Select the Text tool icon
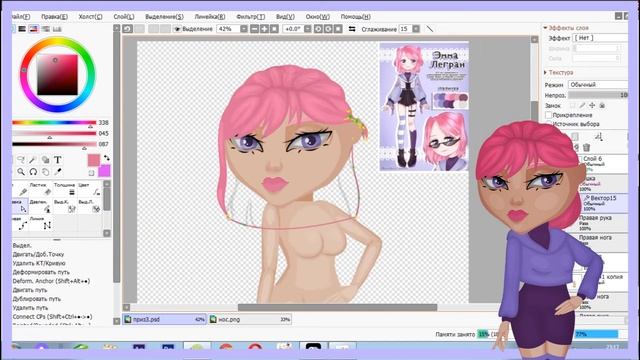The image size is (640, 360). pyautogui.click(x=58, y=160)
